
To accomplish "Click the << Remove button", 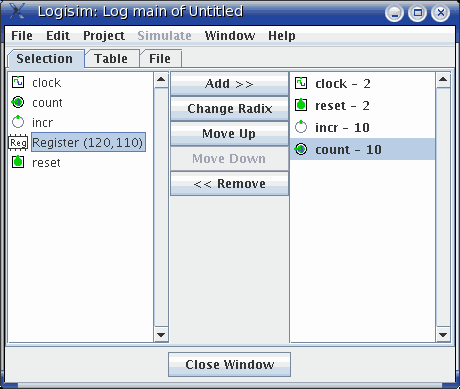I will click(229, 184).
